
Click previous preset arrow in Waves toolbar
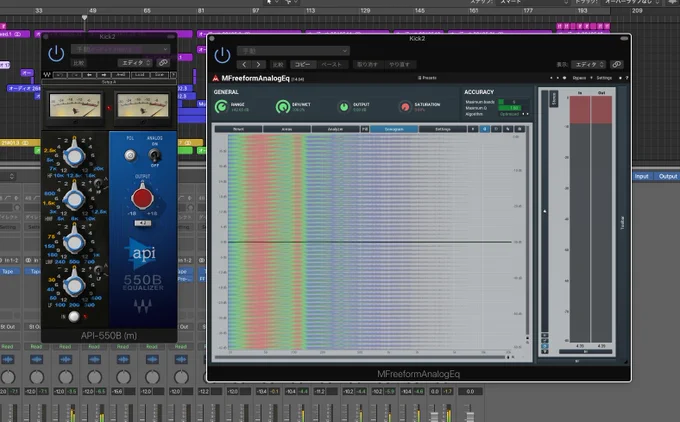89,75
